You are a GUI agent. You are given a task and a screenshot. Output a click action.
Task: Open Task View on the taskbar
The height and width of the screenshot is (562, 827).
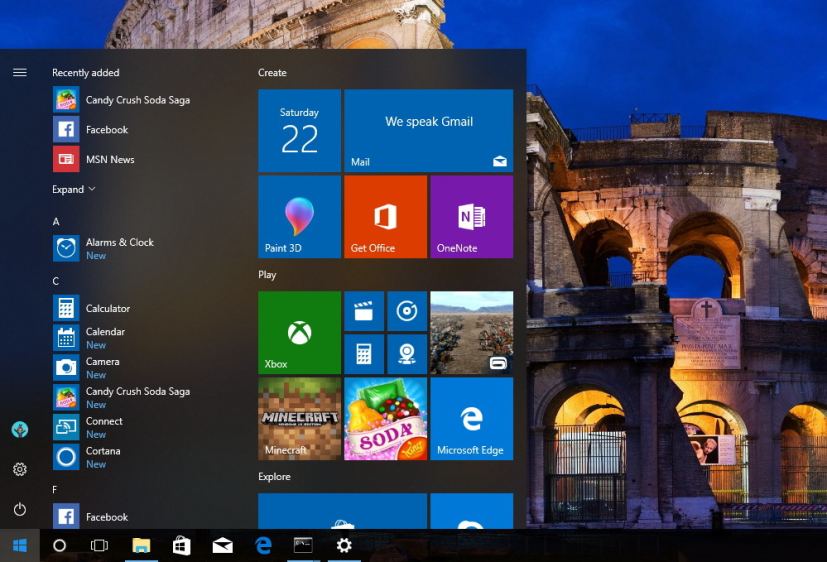click(x=99, y=545)
